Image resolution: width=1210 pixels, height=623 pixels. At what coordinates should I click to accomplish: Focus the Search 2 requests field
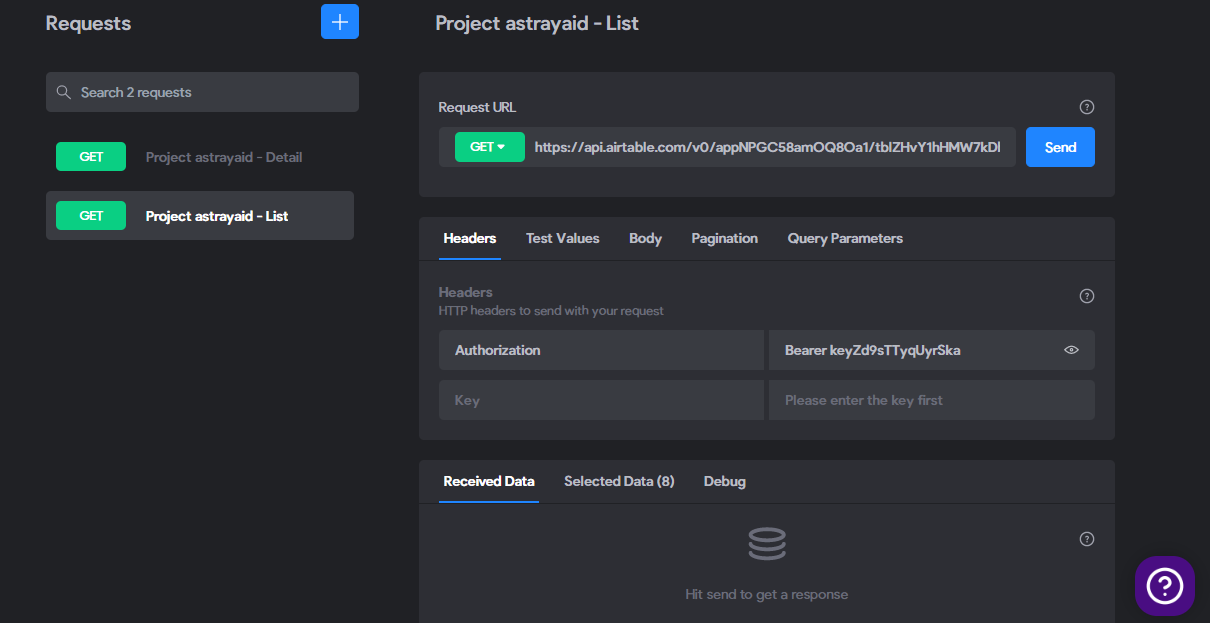[202, 92]
